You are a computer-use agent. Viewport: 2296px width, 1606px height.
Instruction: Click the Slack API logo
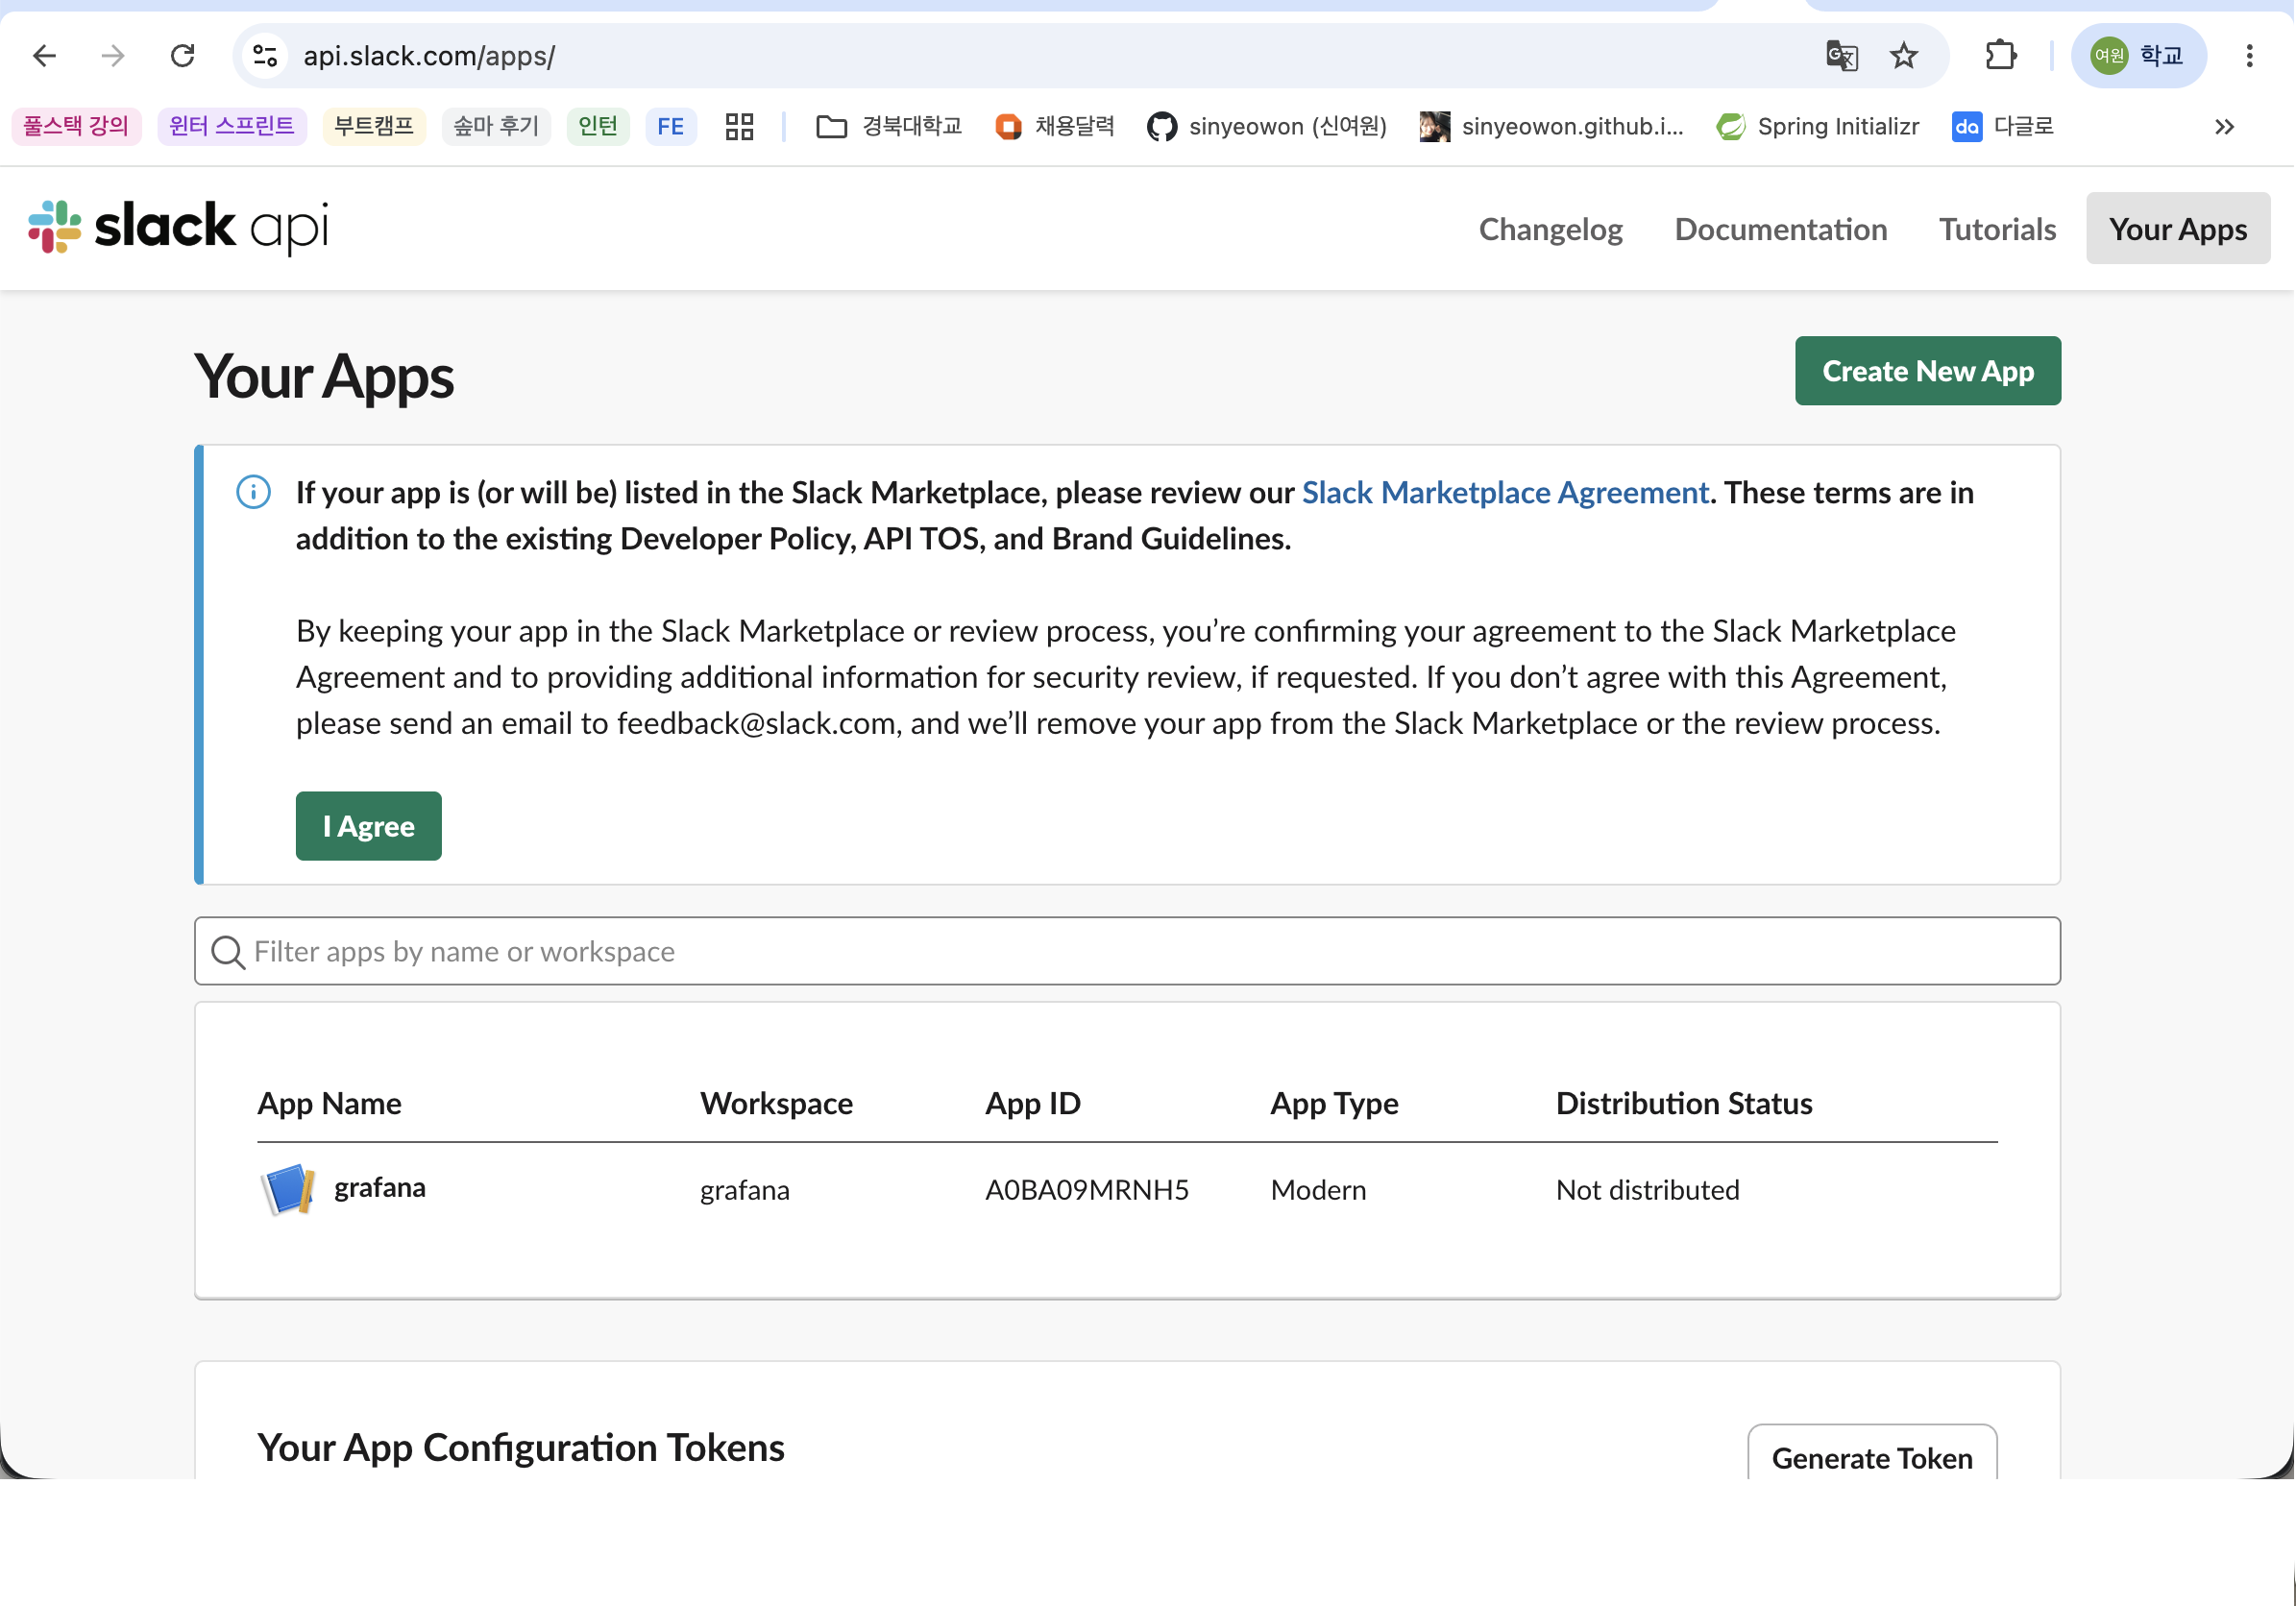[x=178, y=227]
